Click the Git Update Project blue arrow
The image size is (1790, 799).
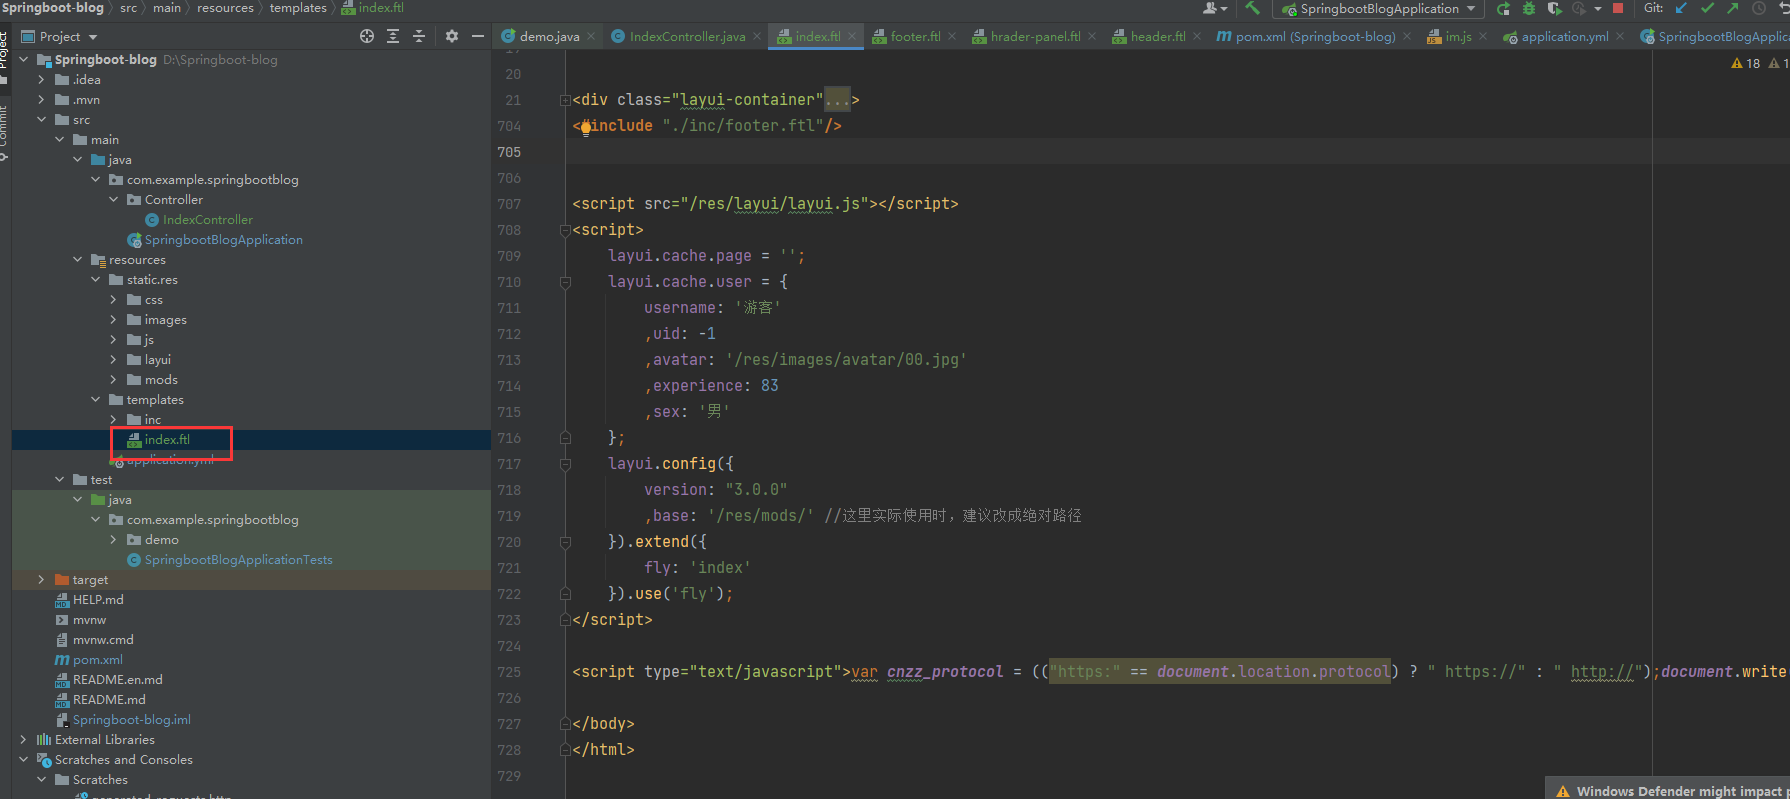point(1681,8)
